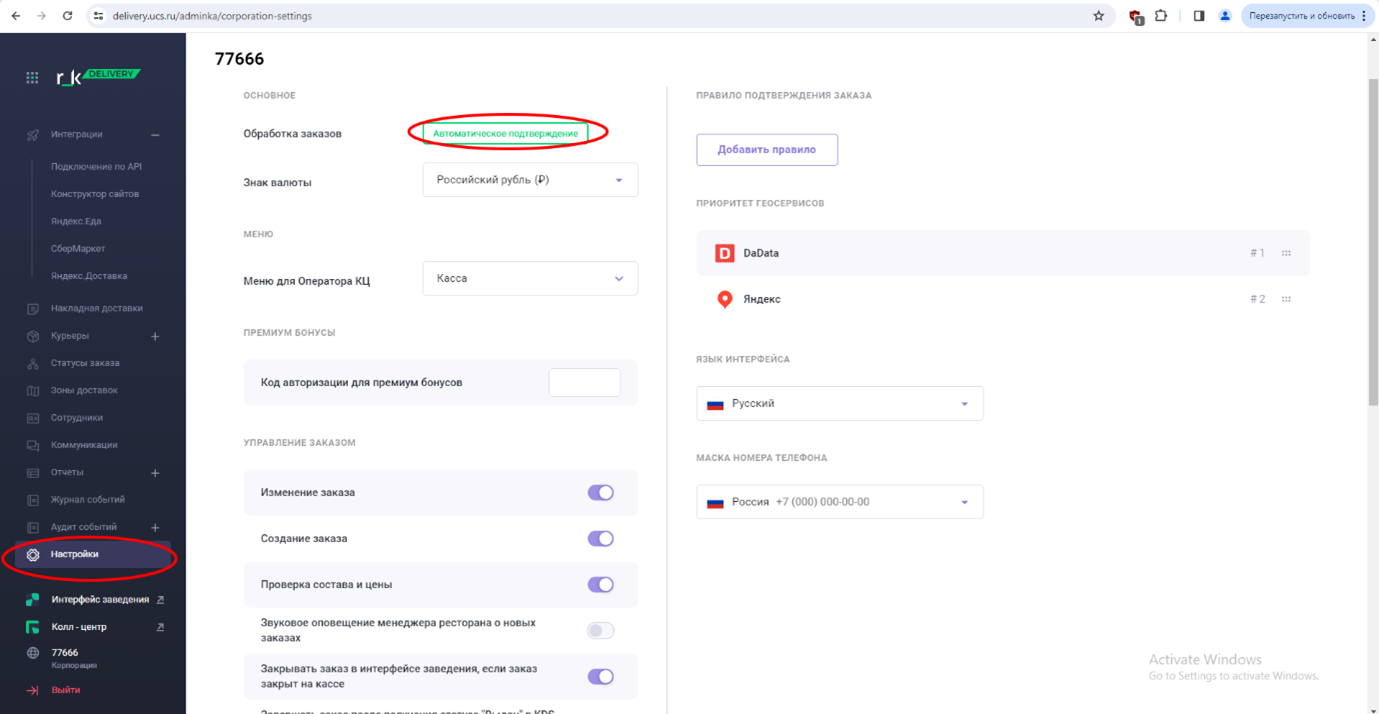Click the DaData drag handle icon

tap(1286, 253)
